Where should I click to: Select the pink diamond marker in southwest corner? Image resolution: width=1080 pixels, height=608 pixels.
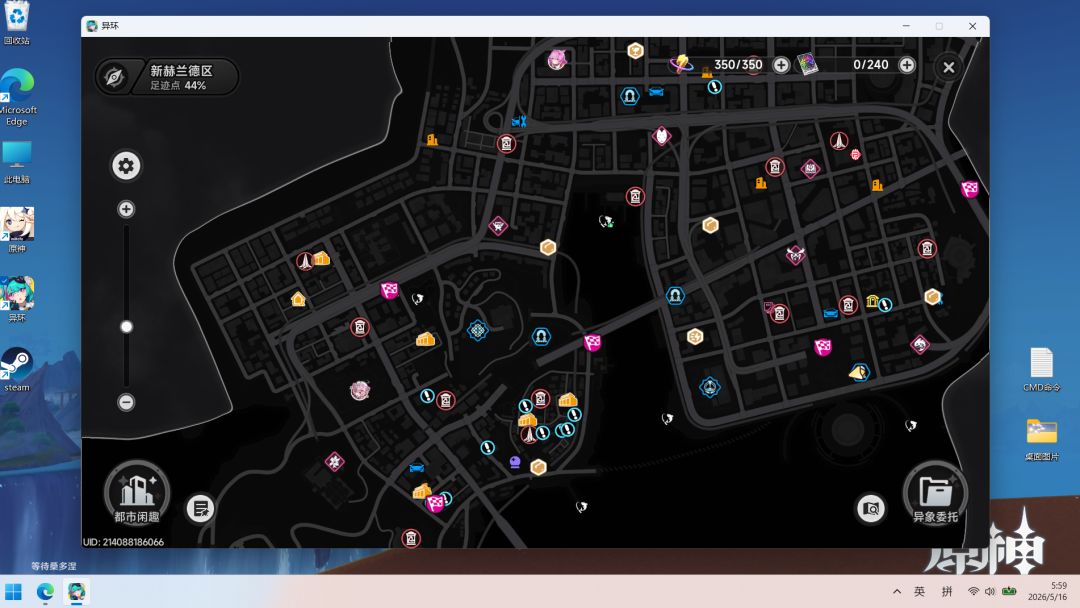[335, 461]
